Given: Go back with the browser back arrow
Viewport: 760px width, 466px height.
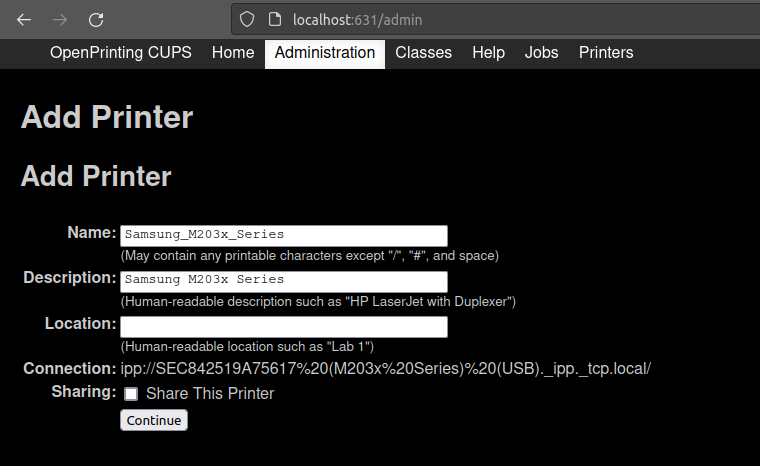Looking at the screenshot, I should [x=24, y=20].
